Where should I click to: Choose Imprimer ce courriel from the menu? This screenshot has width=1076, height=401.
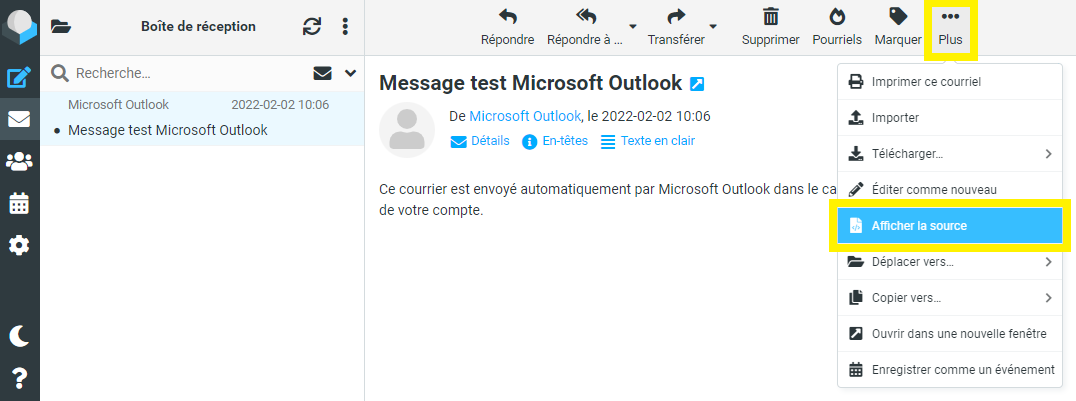[x=950, y=82]
